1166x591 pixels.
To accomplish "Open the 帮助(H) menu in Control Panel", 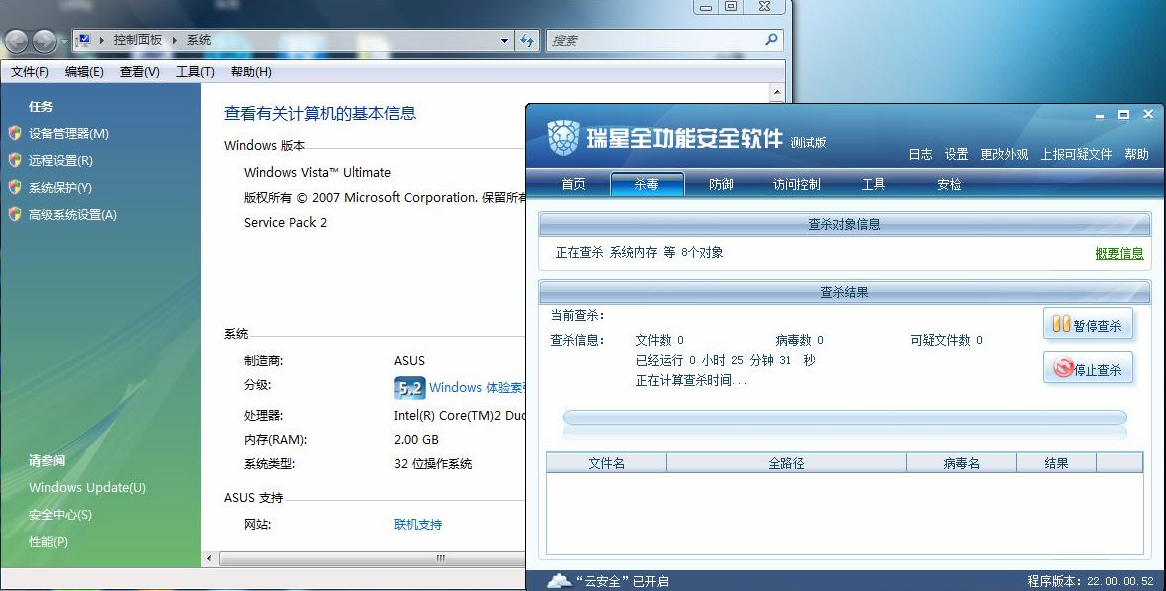I will pos(251,71).
